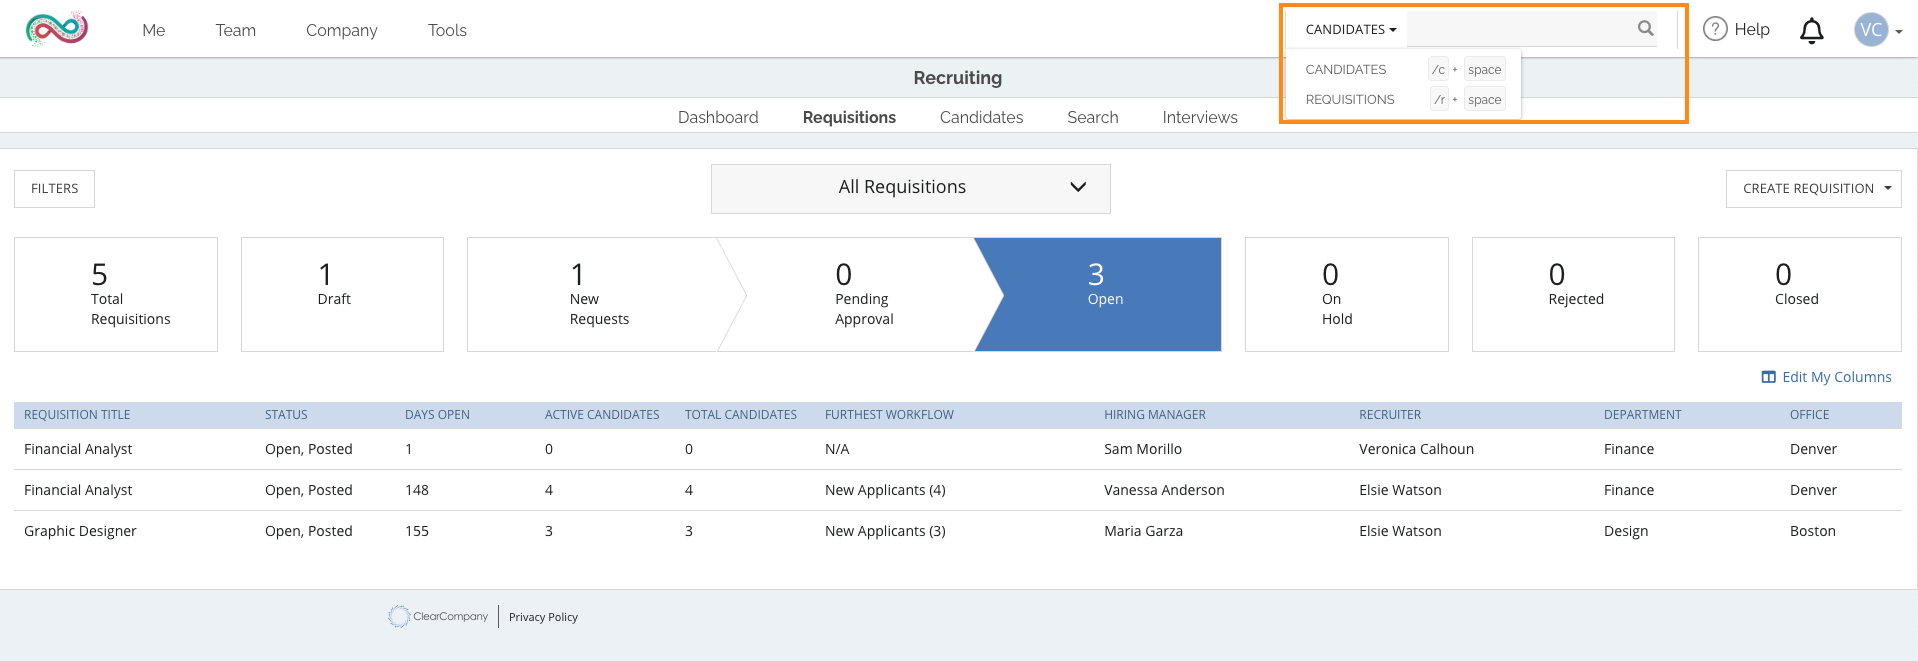Sort by DAYS OPEN column
The width and height of the screenshot is (1918, 661).
(x=437, y=415)
